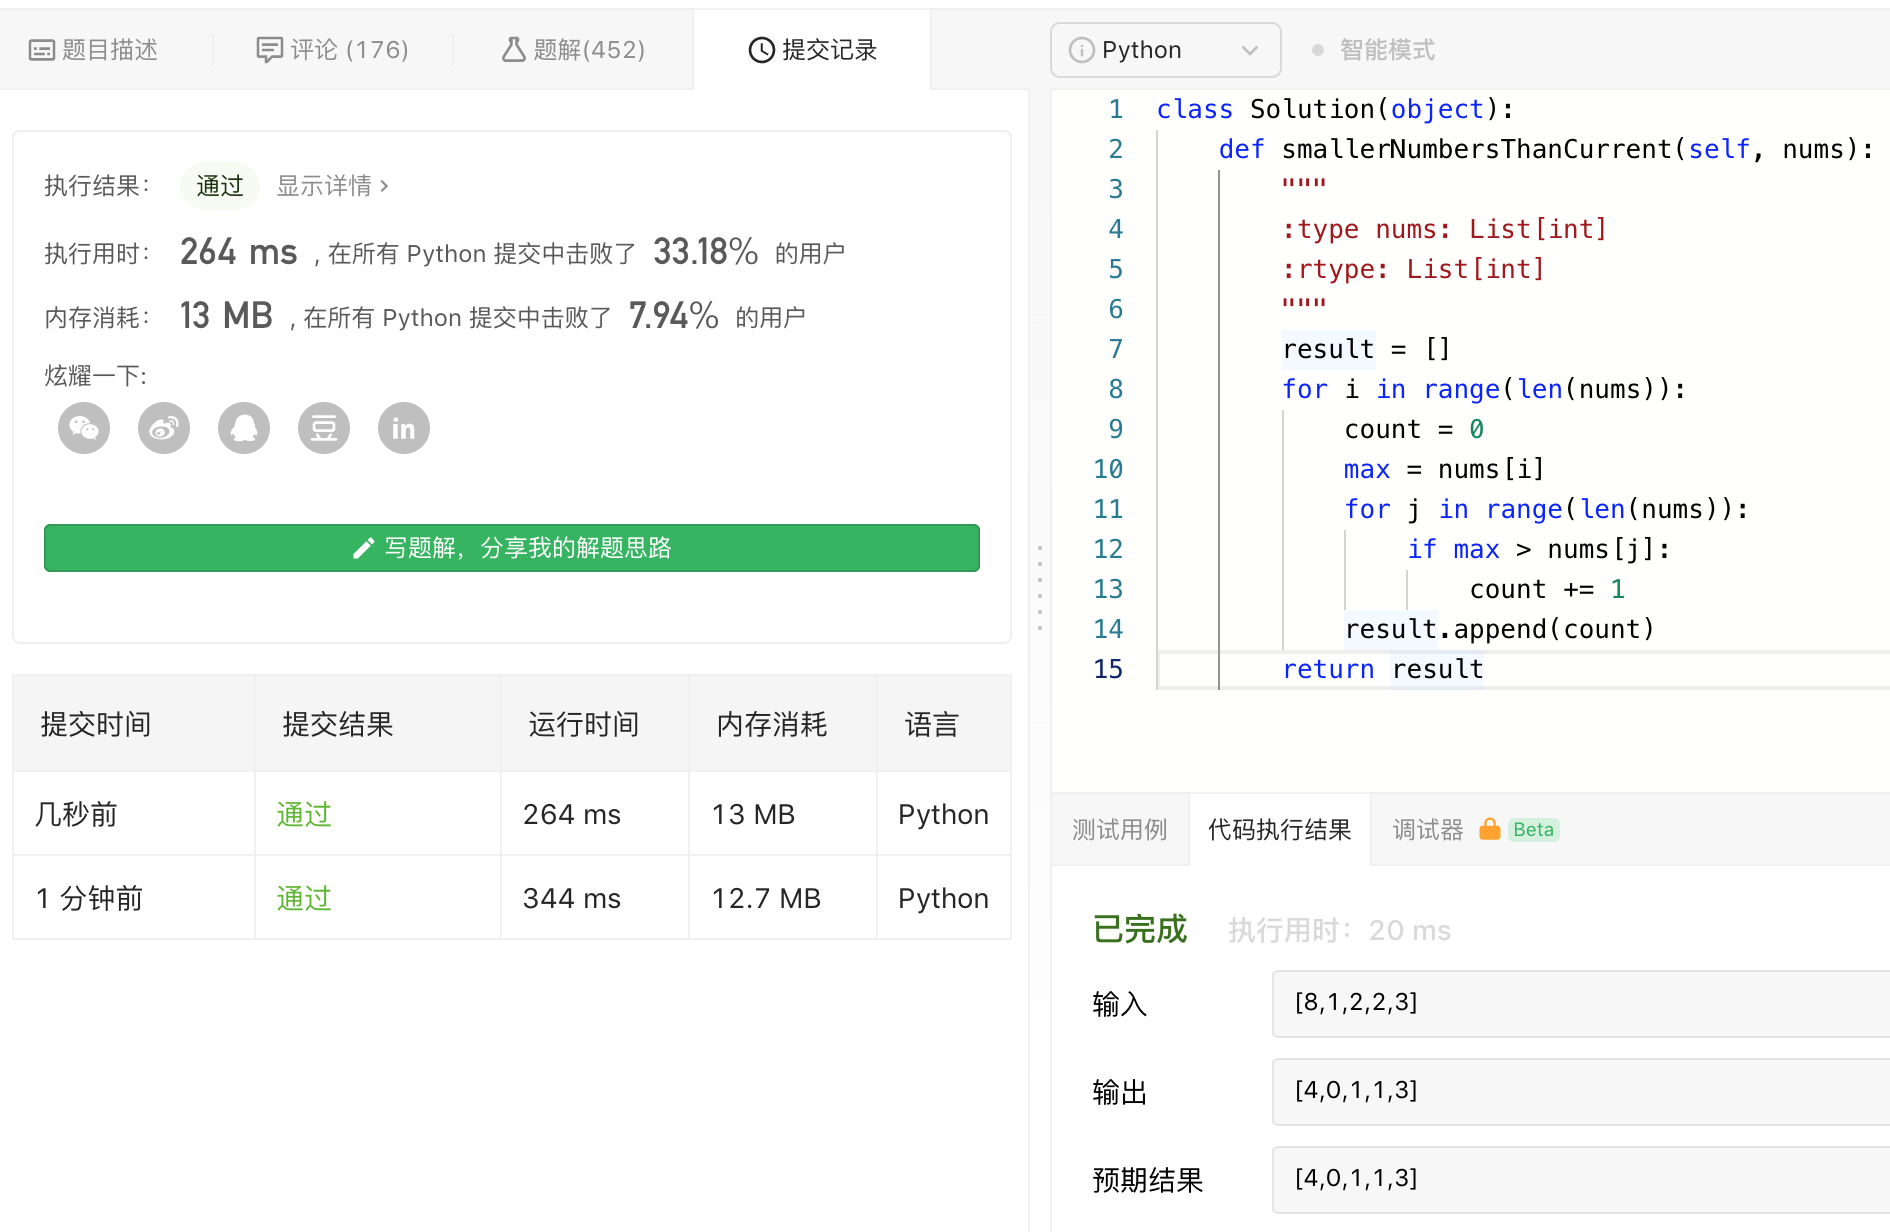Image resolution: width=1890 pixels, height=1232 pixels.
Task: Click the 输出 field value
Action: click(1581, 1091)
